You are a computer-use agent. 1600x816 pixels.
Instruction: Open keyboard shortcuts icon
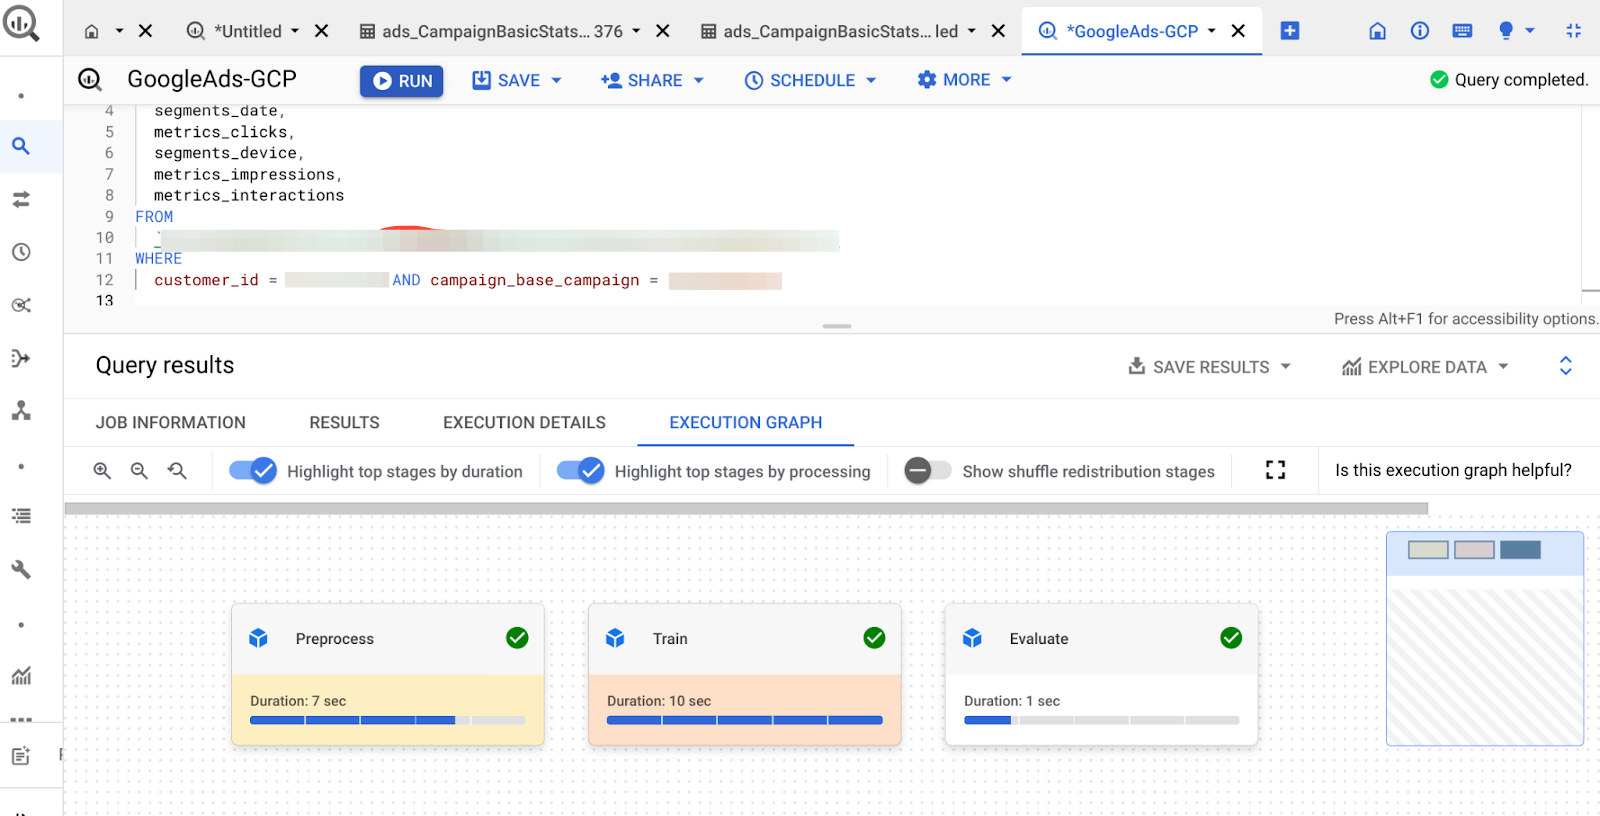pos(1462,31)
